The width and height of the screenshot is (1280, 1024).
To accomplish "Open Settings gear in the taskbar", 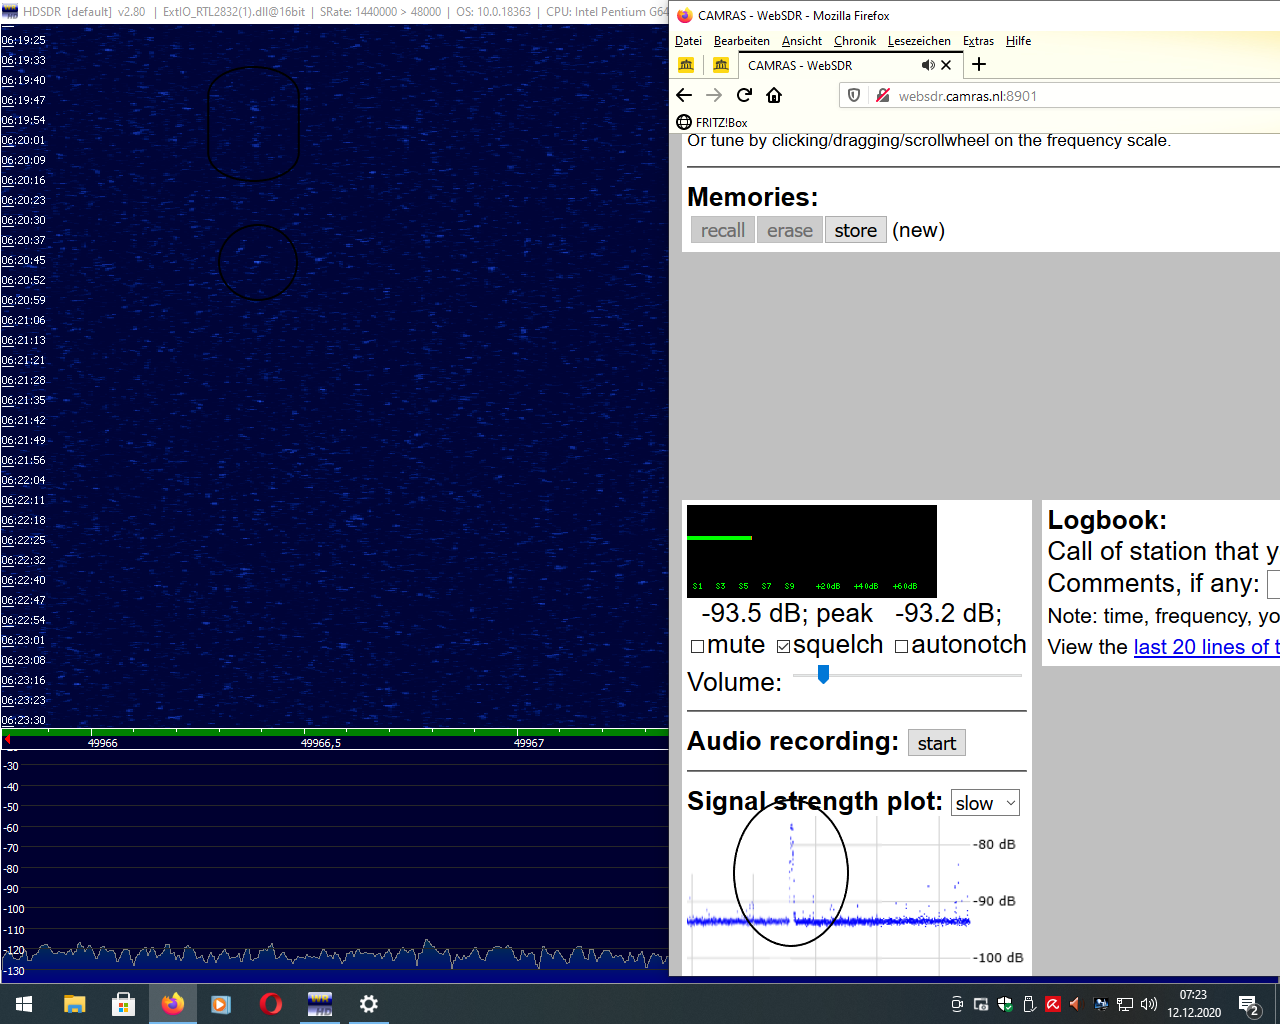I will (369, 1003).
